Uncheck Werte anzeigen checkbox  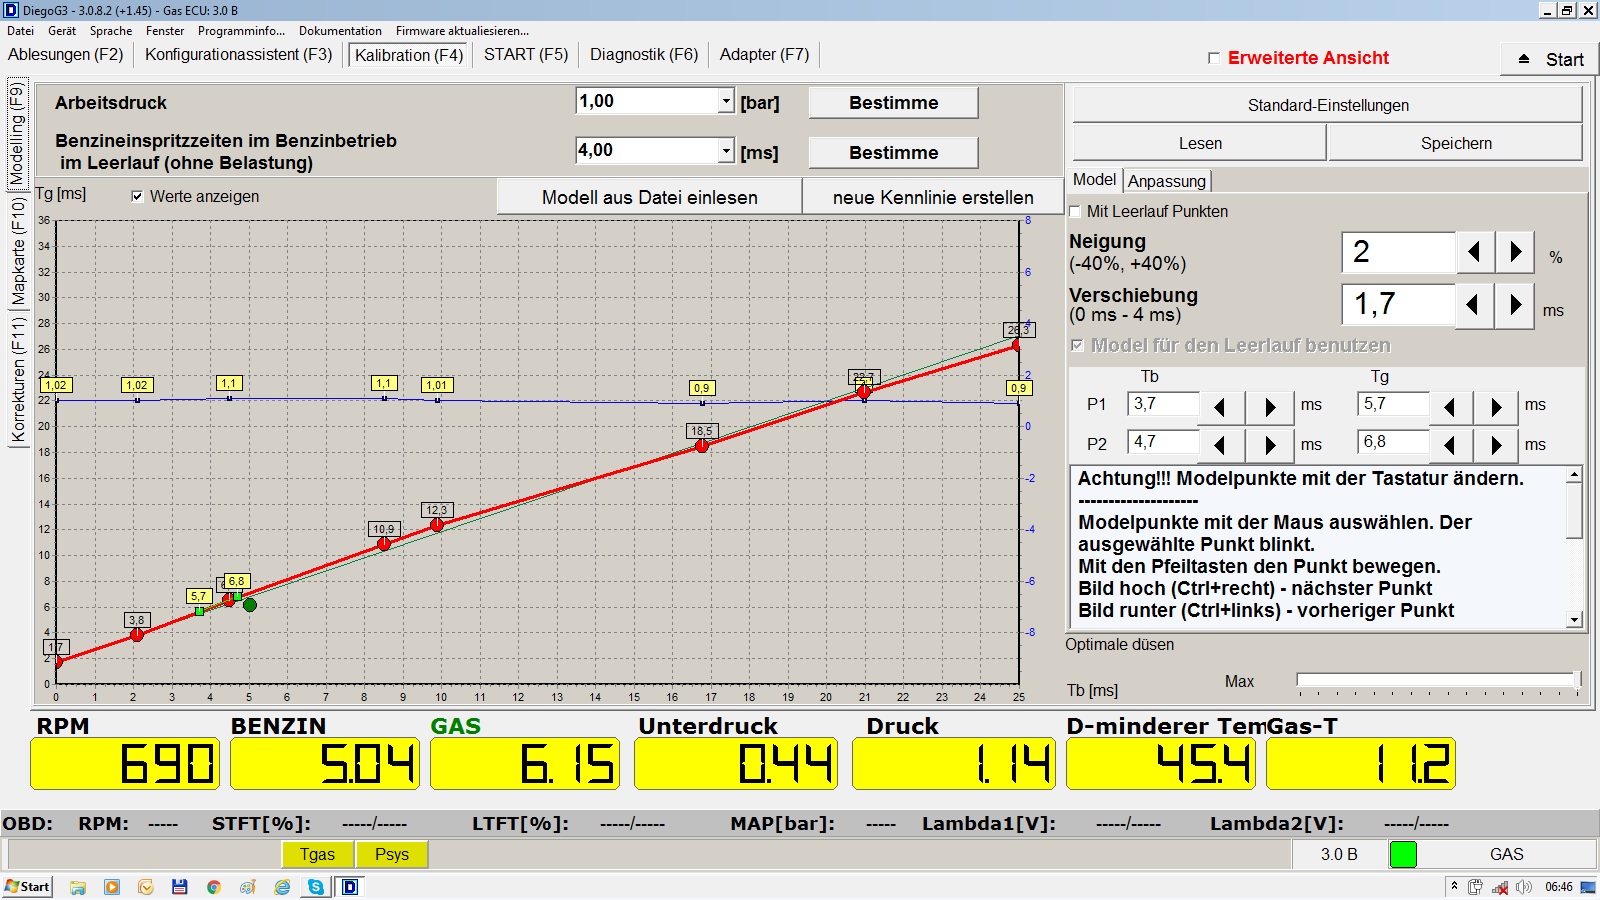137,197
